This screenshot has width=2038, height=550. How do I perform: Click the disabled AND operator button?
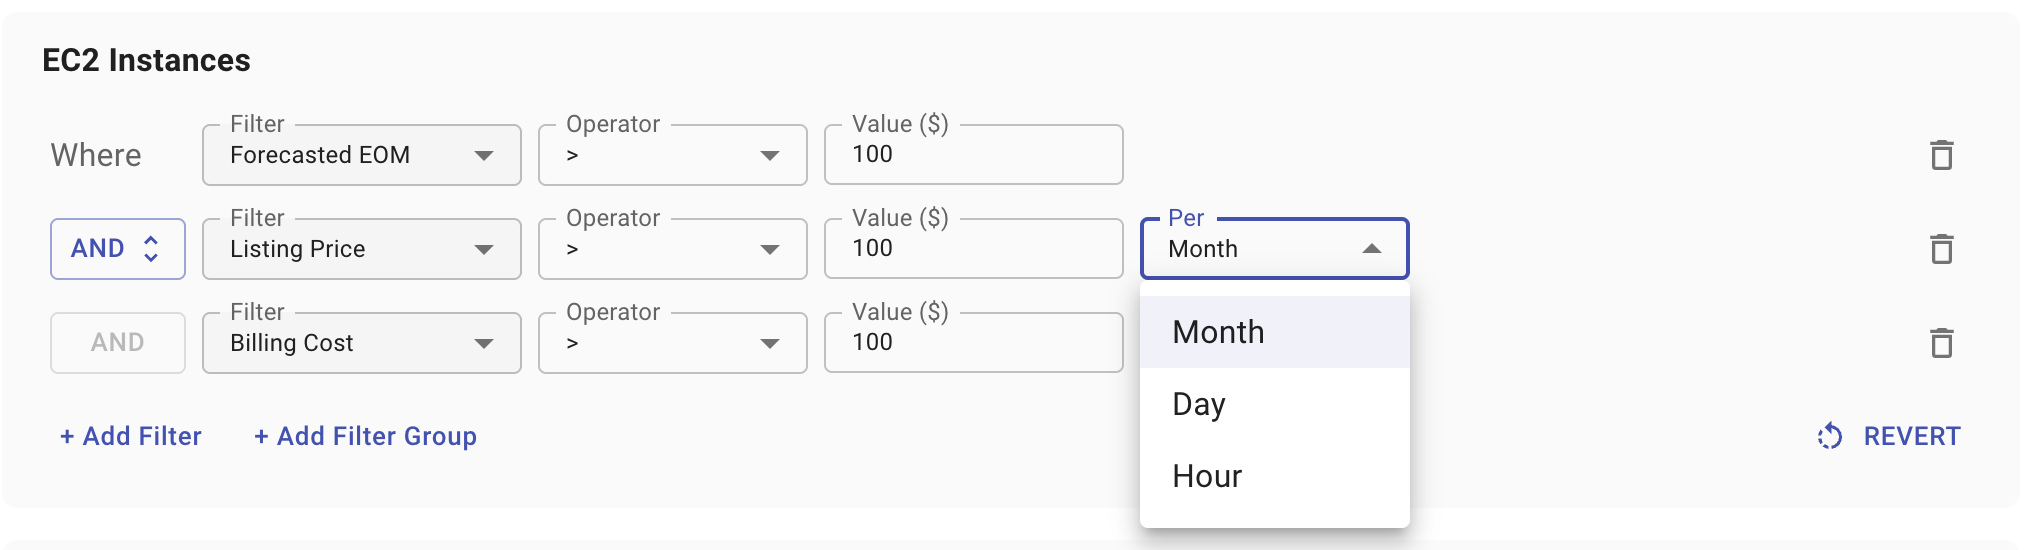(118, 343)
